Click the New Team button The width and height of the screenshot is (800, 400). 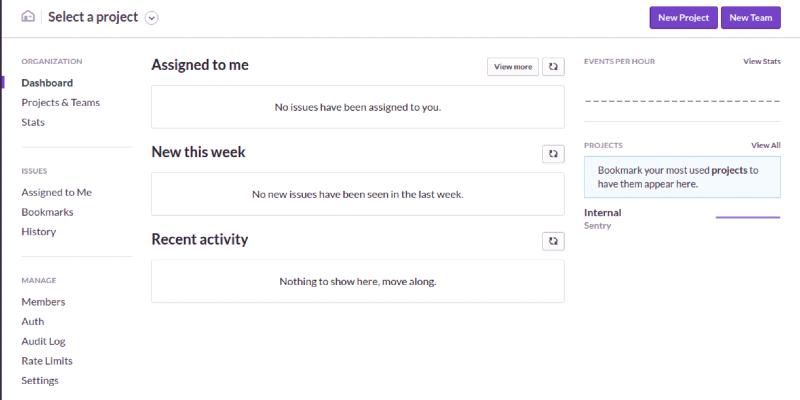click(750, 18)
